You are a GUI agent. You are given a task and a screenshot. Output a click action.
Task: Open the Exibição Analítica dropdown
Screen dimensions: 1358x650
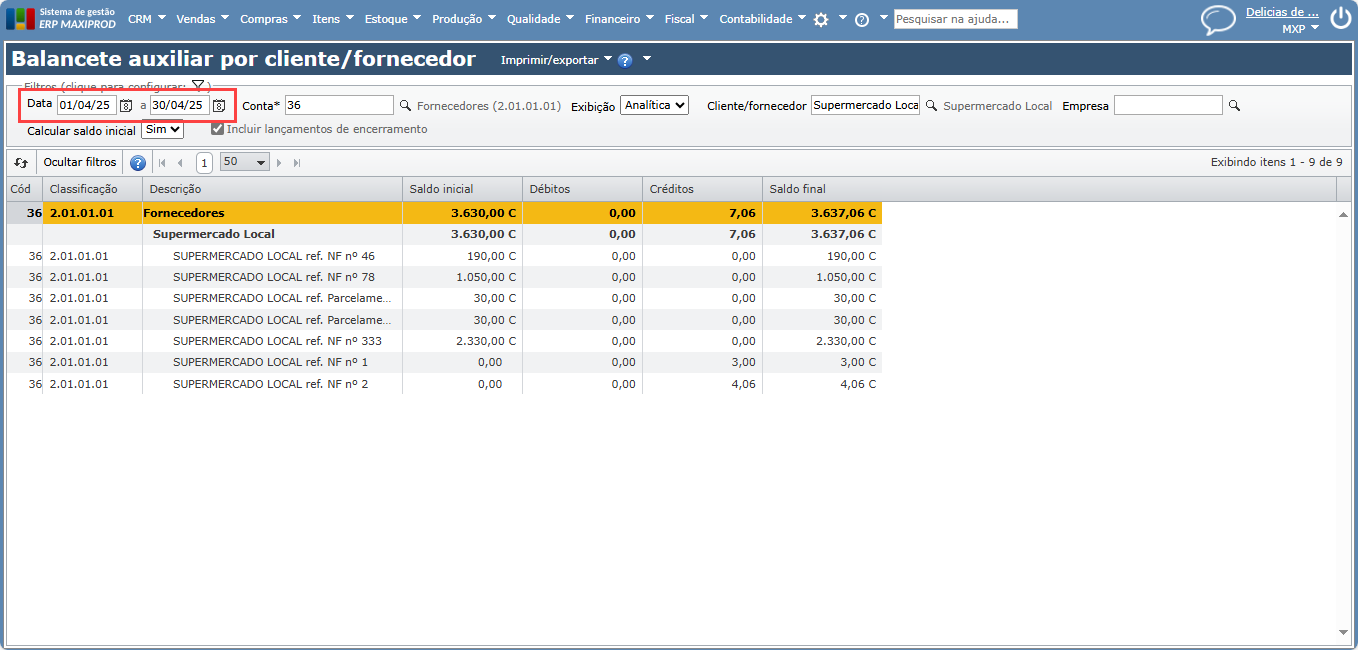pyautogui.click(x=654, y=105)
